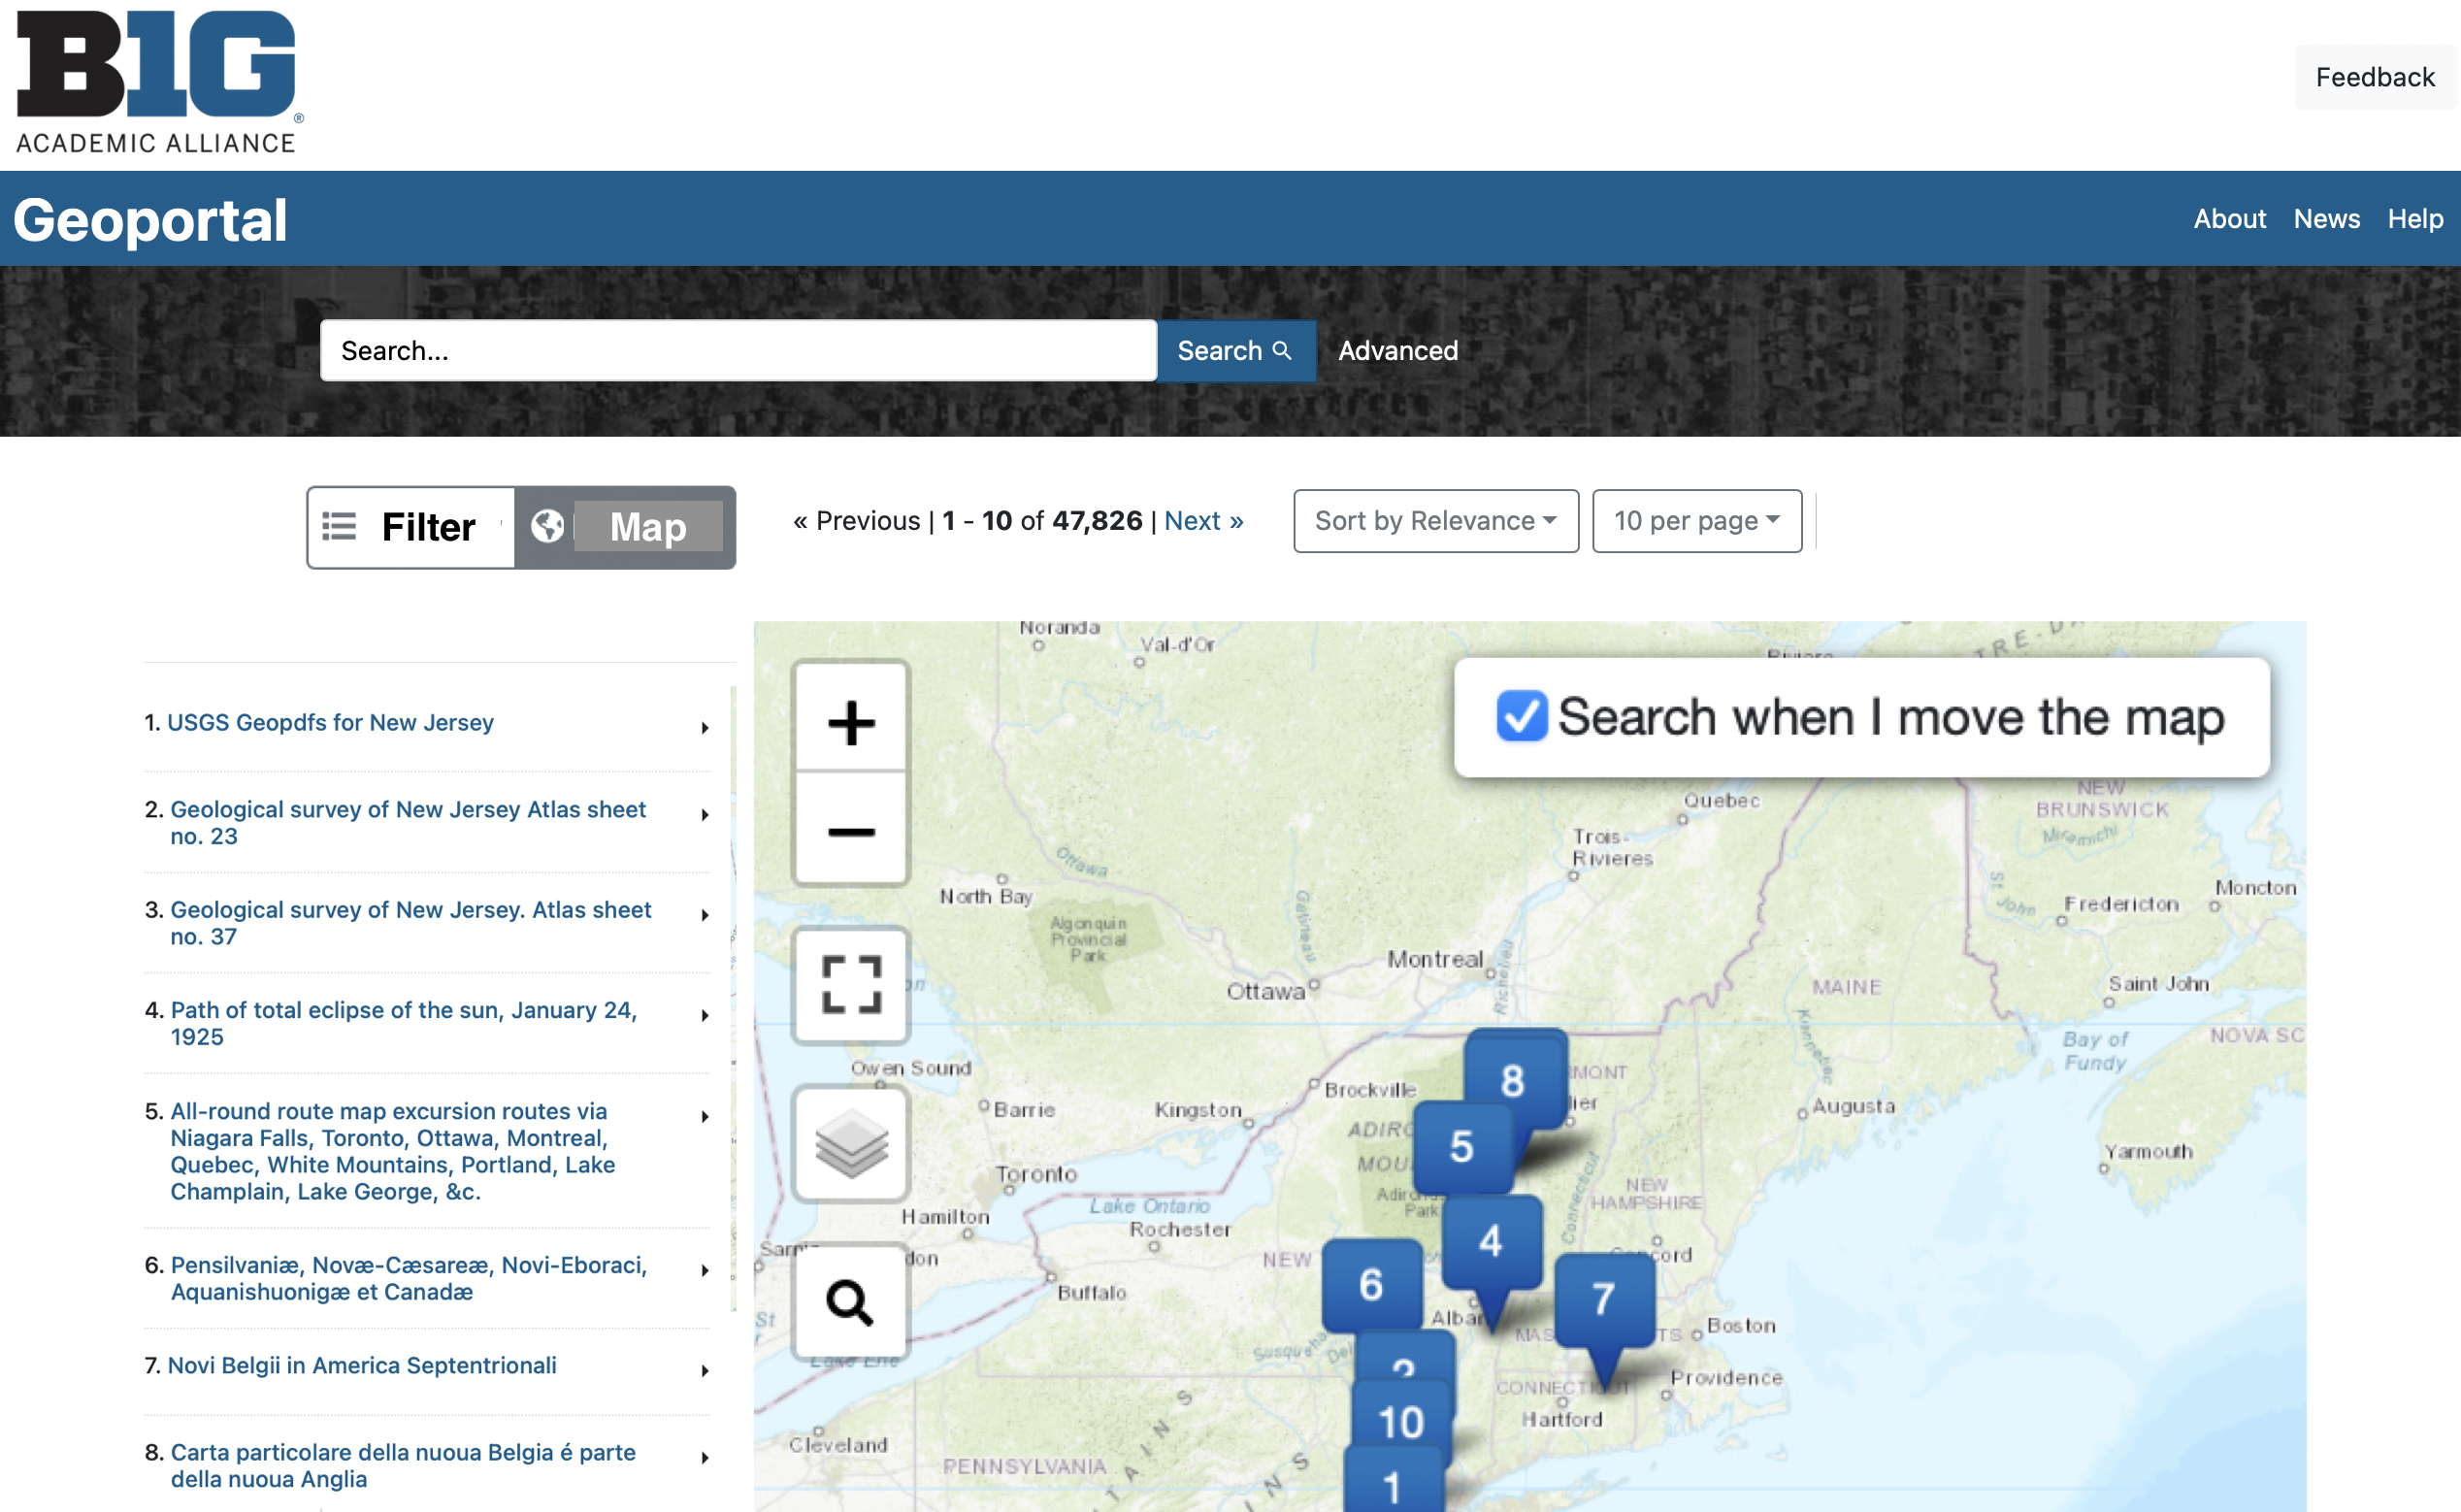Toggle 'Search when I move the map' checkbox
This screenshot has width=2461, height=1512.
pyautogui.click(x=1521, y=717)
